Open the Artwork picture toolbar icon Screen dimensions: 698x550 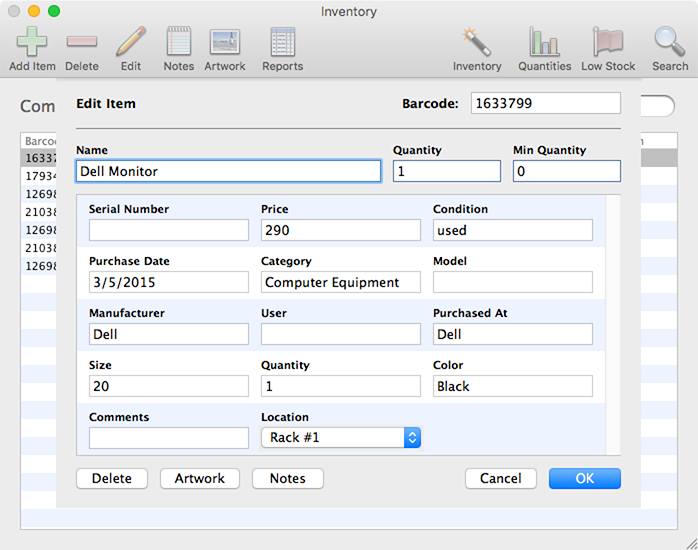(x=225, y=41)
